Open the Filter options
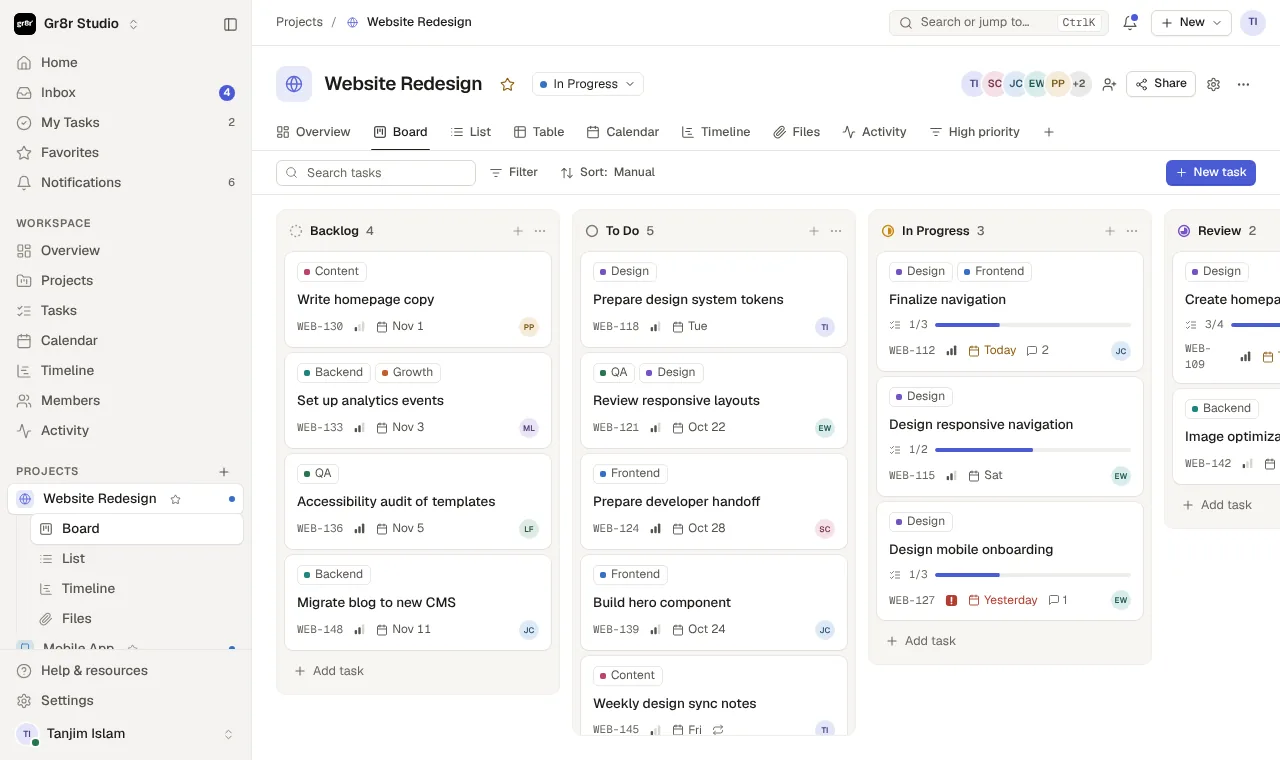The width and height of the screenshot is (1280, 760). (514, 172)
